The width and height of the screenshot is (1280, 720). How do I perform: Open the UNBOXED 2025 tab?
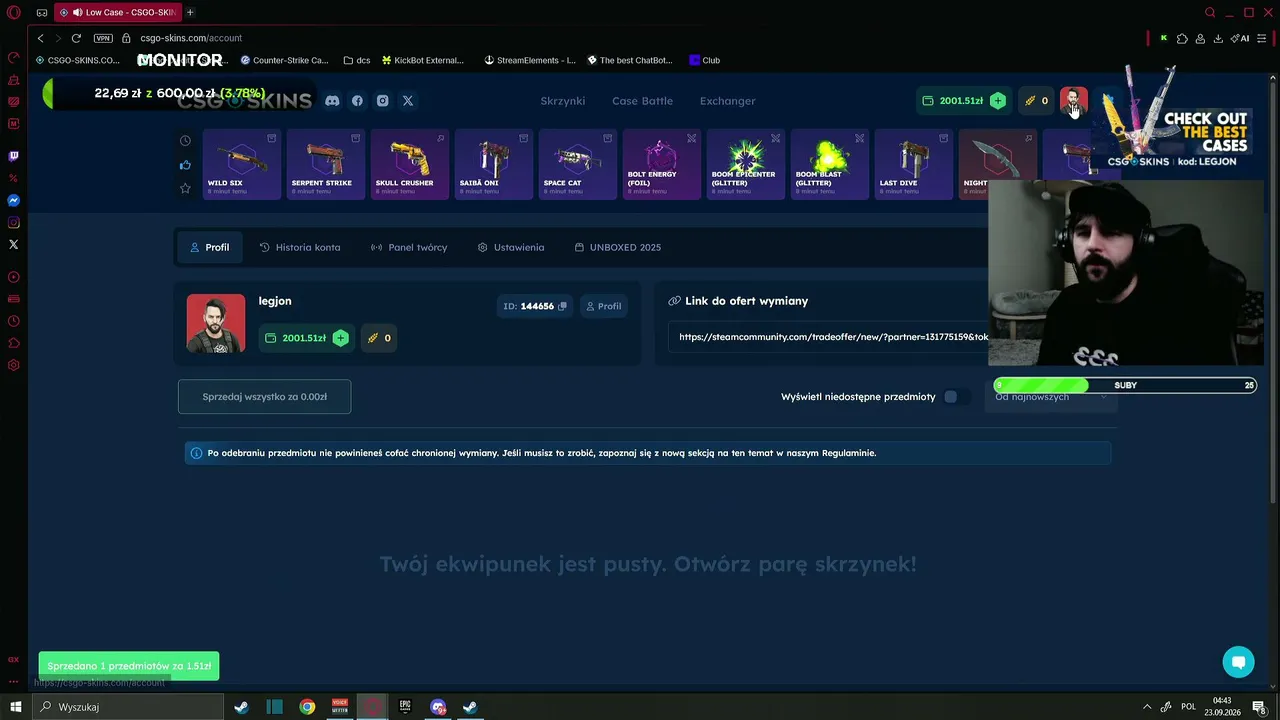(x=618, y=247)
